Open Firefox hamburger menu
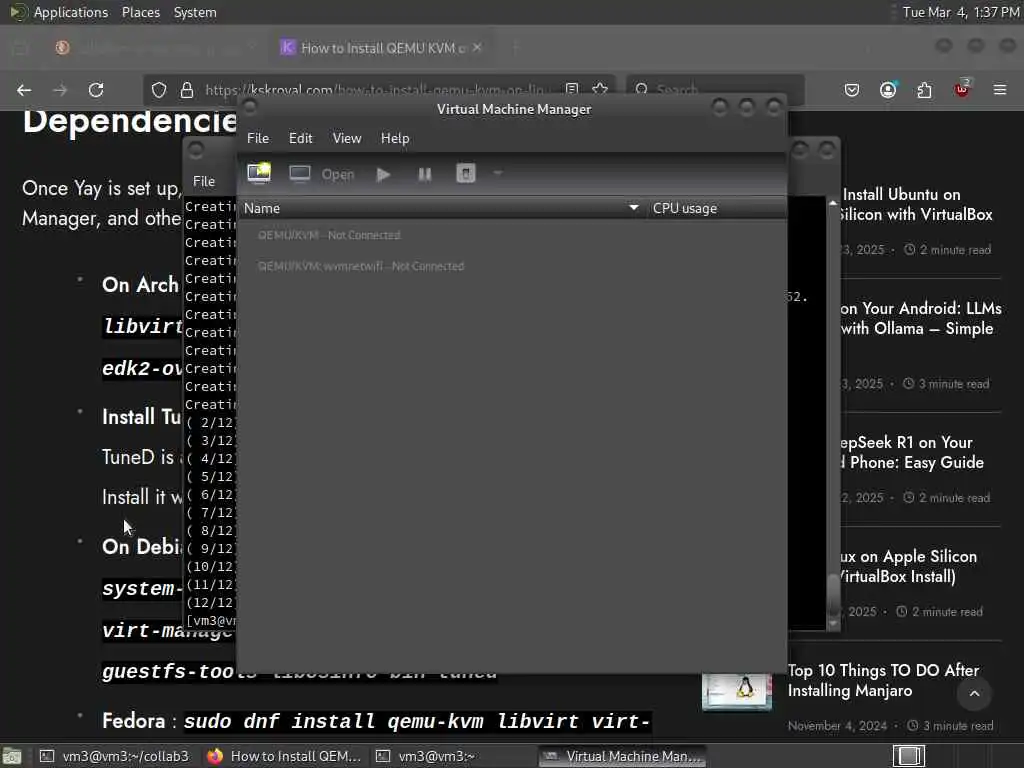This screenshot has height=768, width=1024. [x=1000, y=90]
